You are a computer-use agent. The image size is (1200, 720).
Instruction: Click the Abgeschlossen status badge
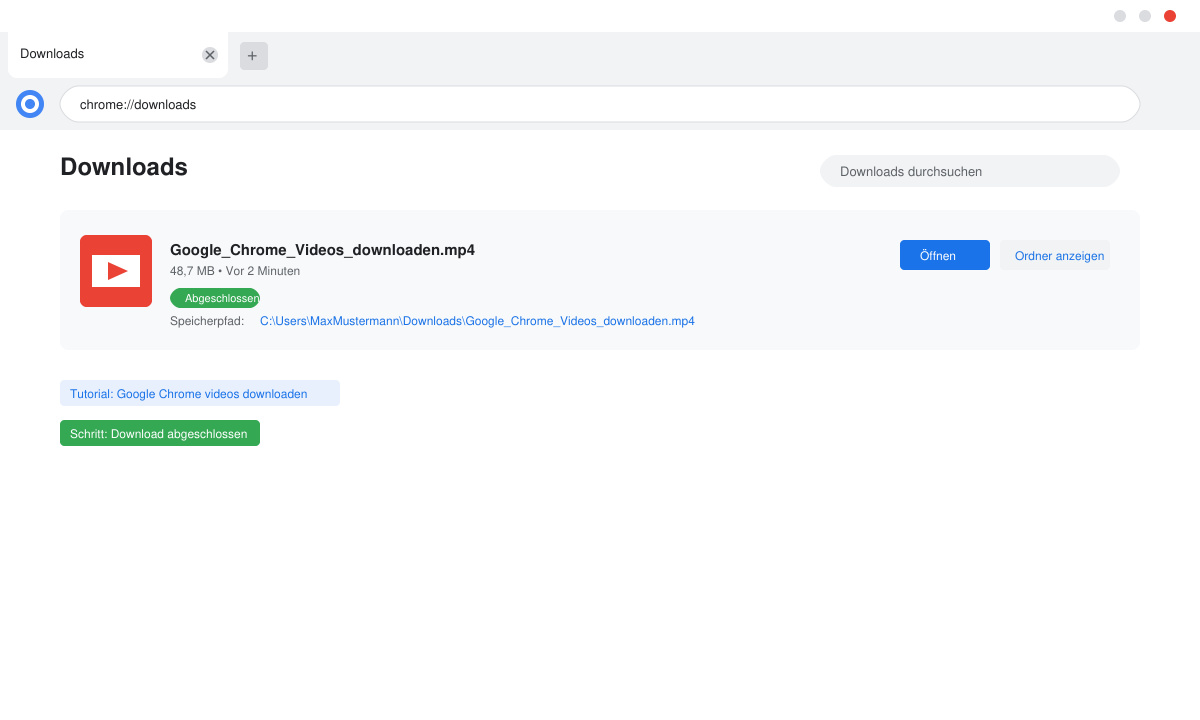215,298
